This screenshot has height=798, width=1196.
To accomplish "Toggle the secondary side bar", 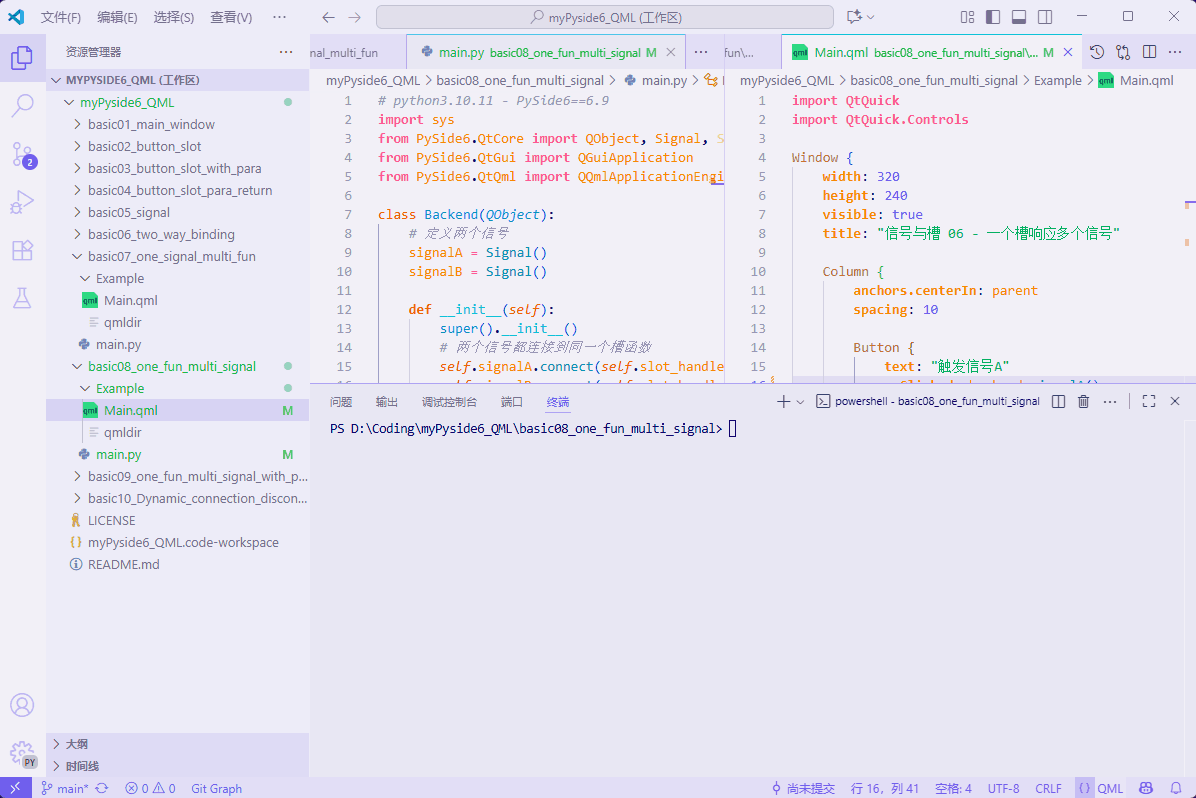I will pyautogui.click(x=1045, y=17).
